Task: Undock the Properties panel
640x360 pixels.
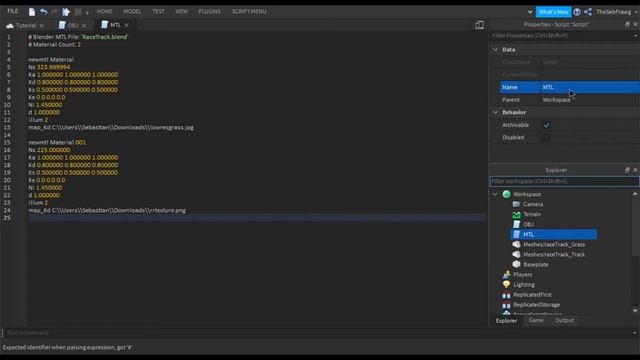Action: [x=627, y=24]
